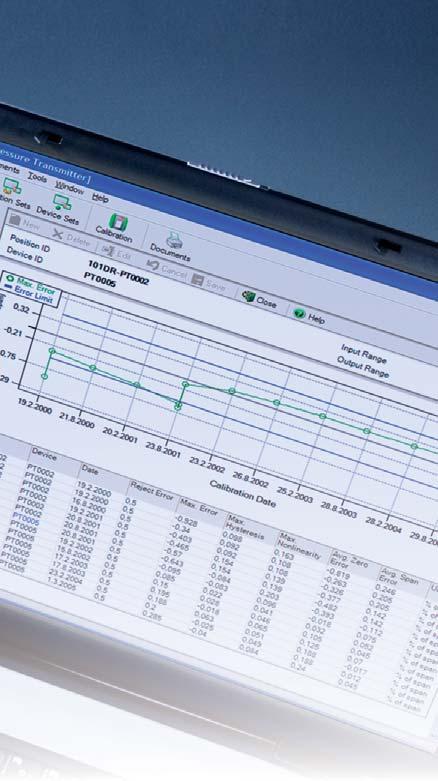Click the Edit toolbar button

116,252
